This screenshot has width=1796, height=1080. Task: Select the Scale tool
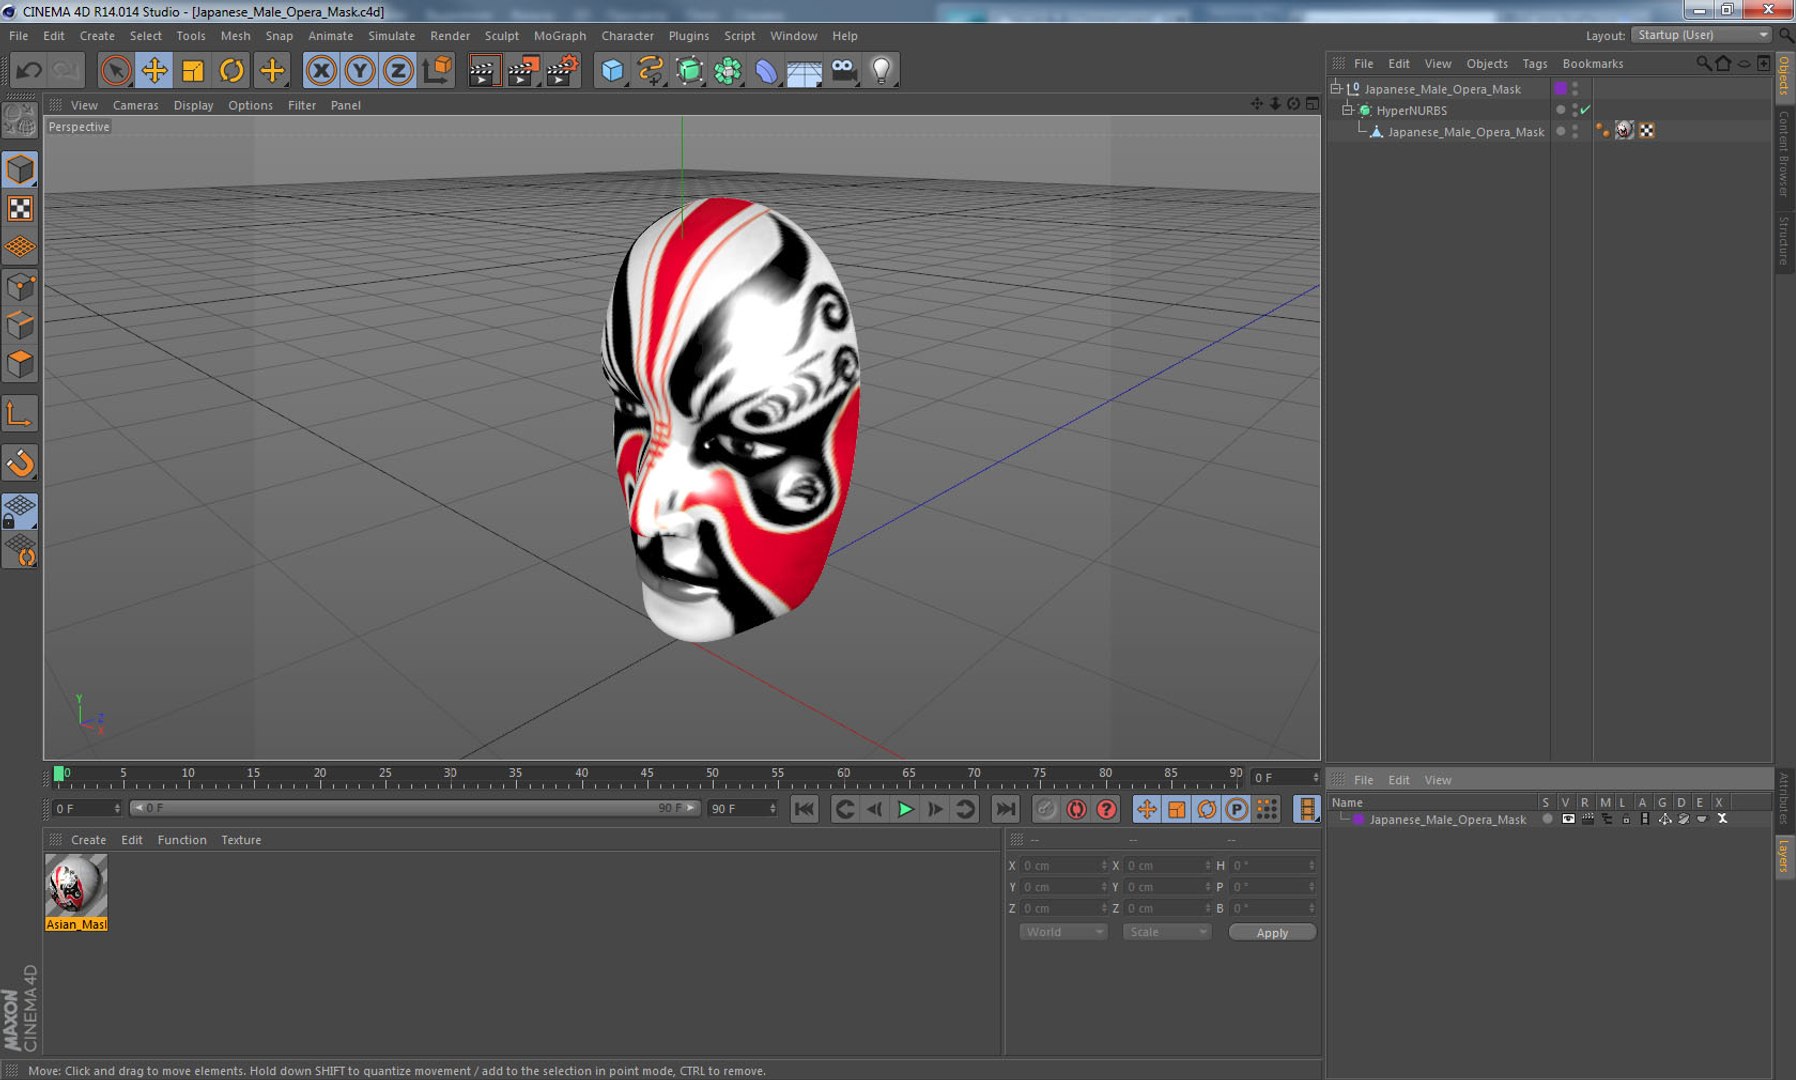pyautogui.click(x=193, y=71)
